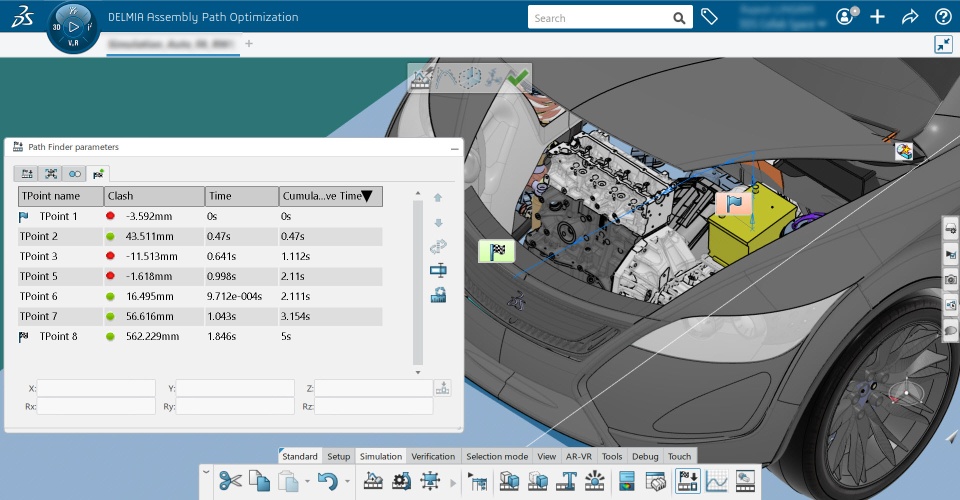This screenshot has height=500, width=960.
Task: Select the TPoint 8 row
Action: click(x=200, y=336)
